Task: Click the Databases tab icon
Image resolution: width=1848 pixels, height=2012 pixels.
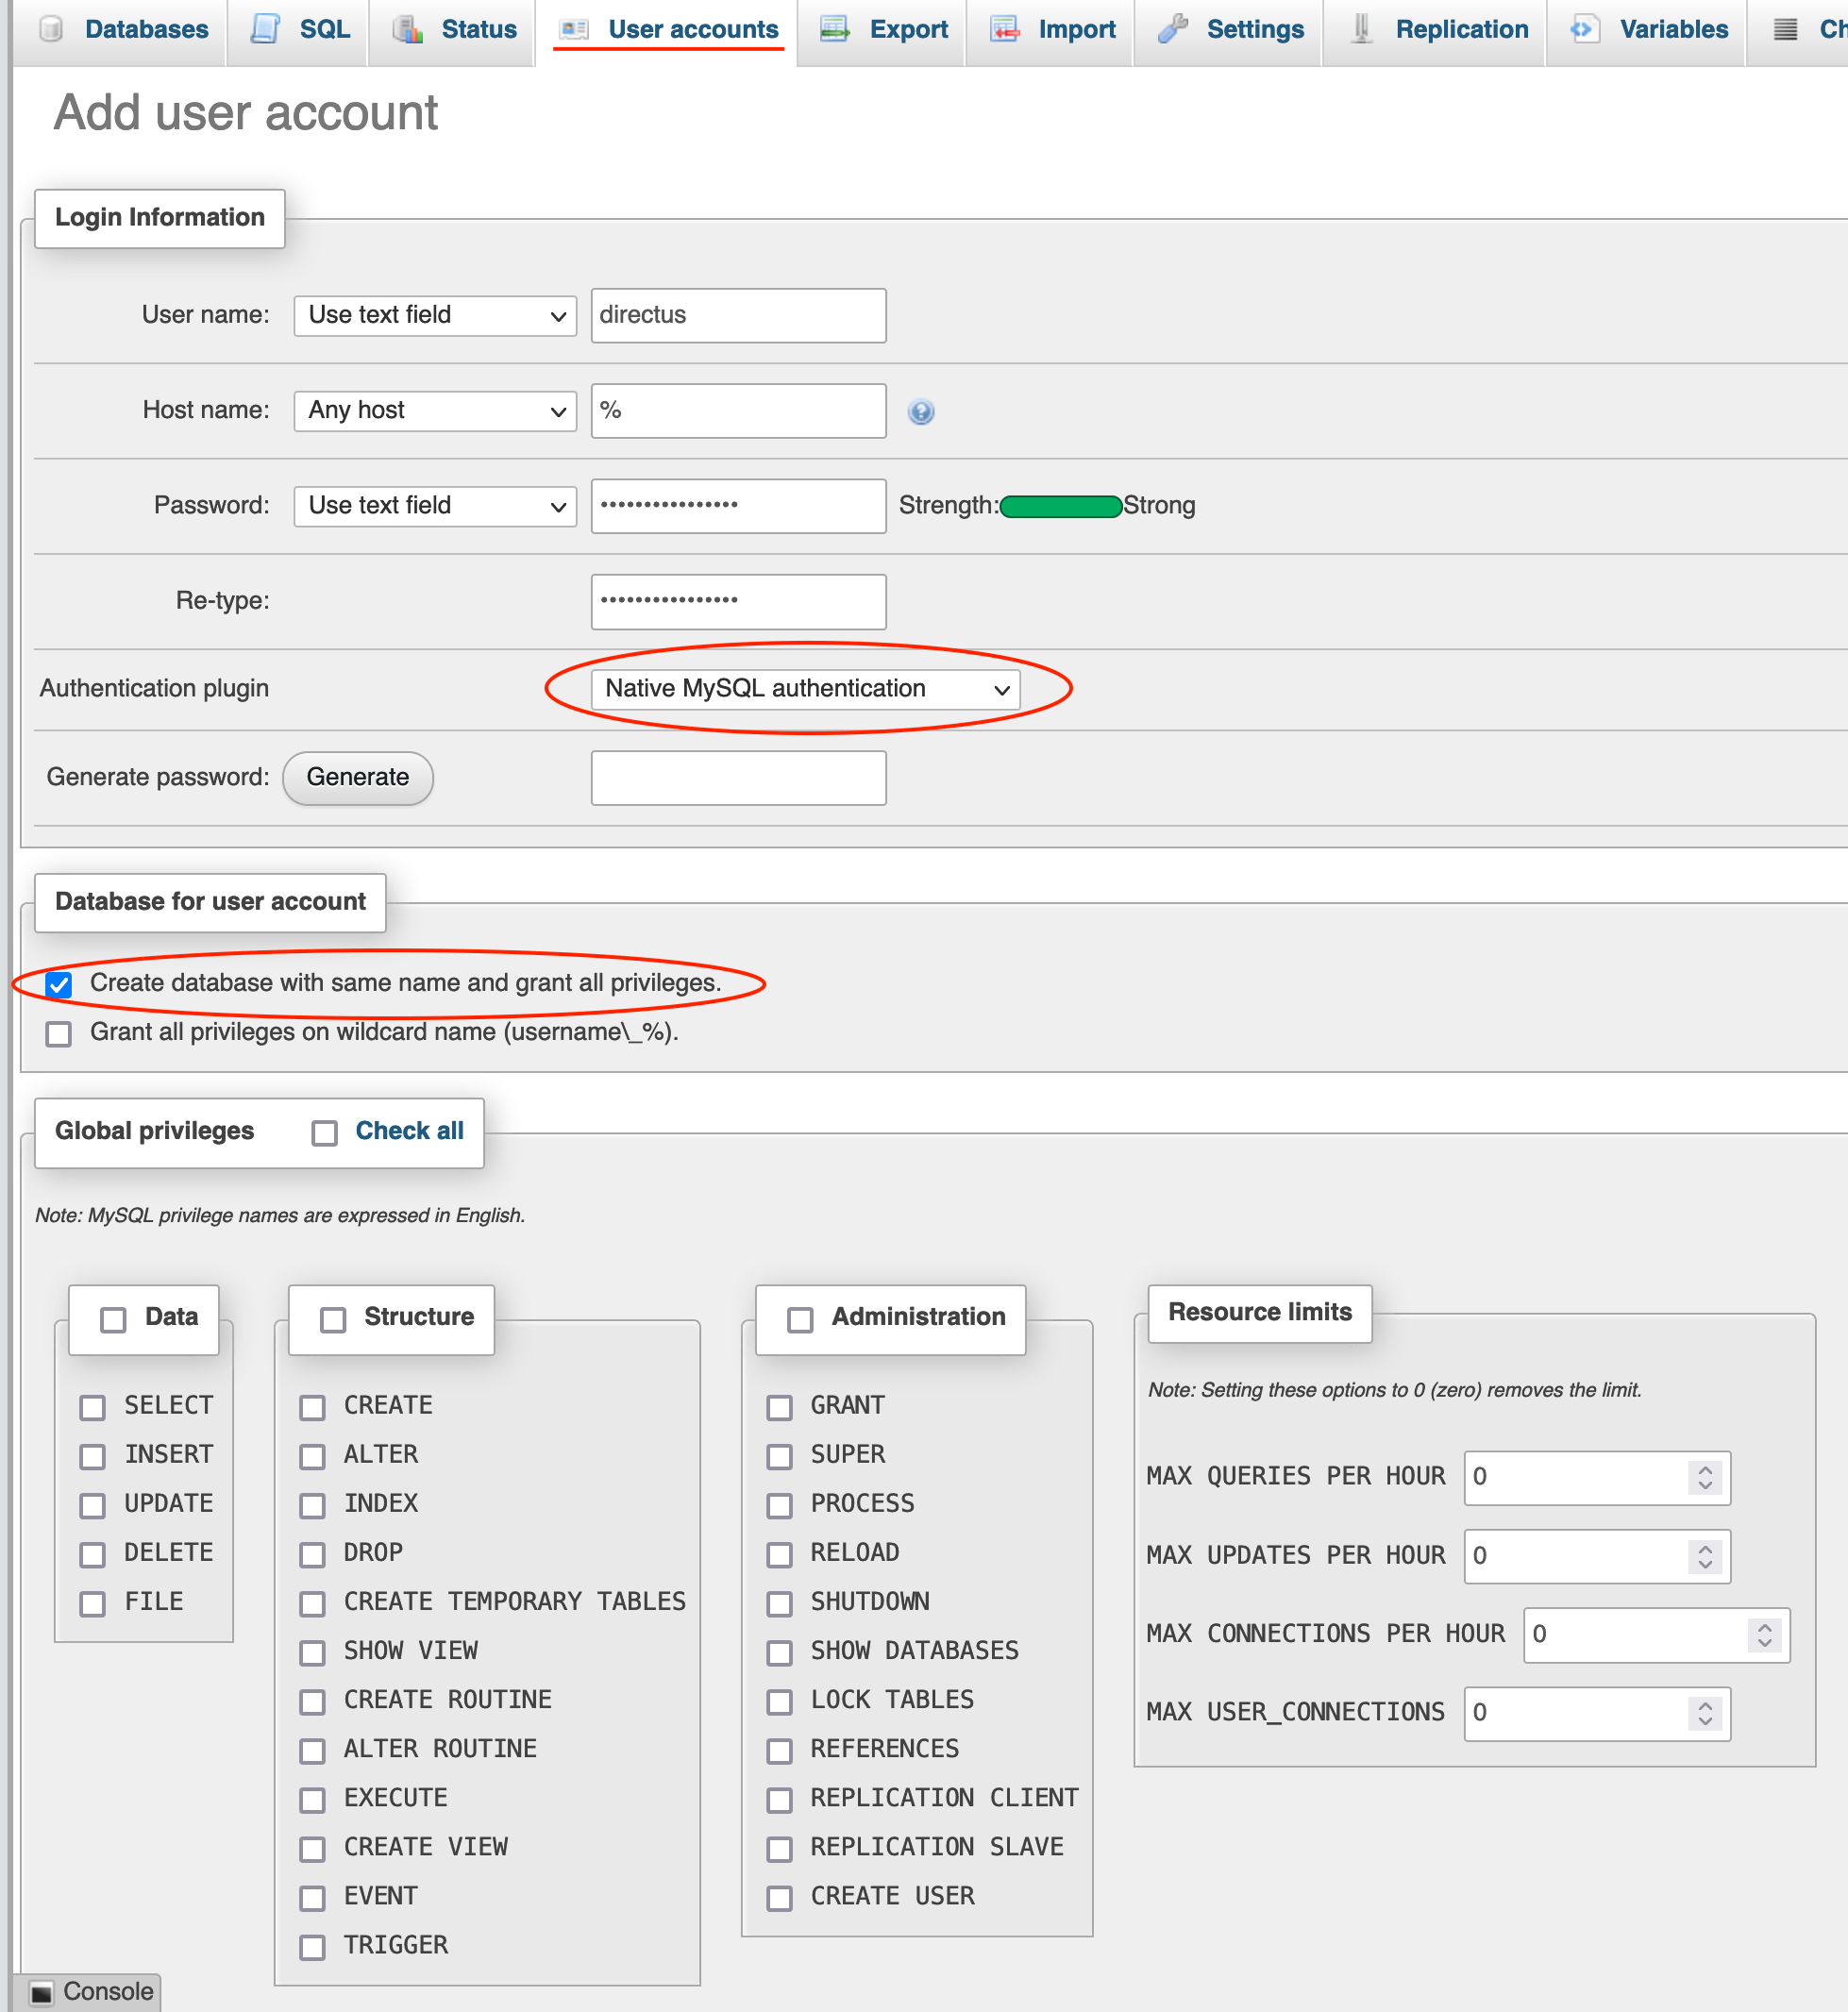Action: (x=51, y=29)
